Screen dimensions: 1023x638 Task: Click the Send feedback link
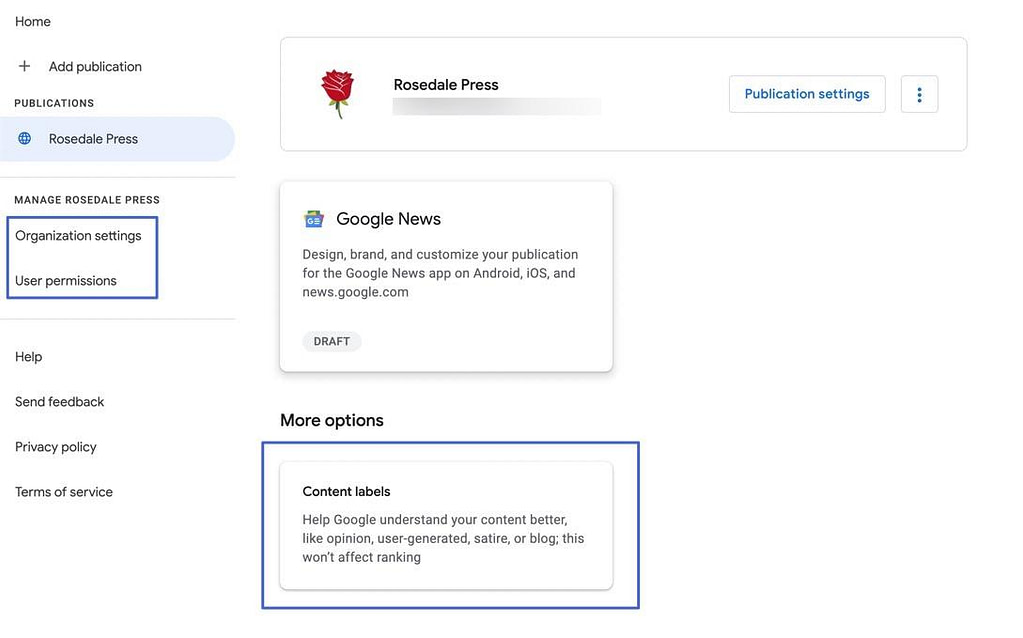click(59, 401)
